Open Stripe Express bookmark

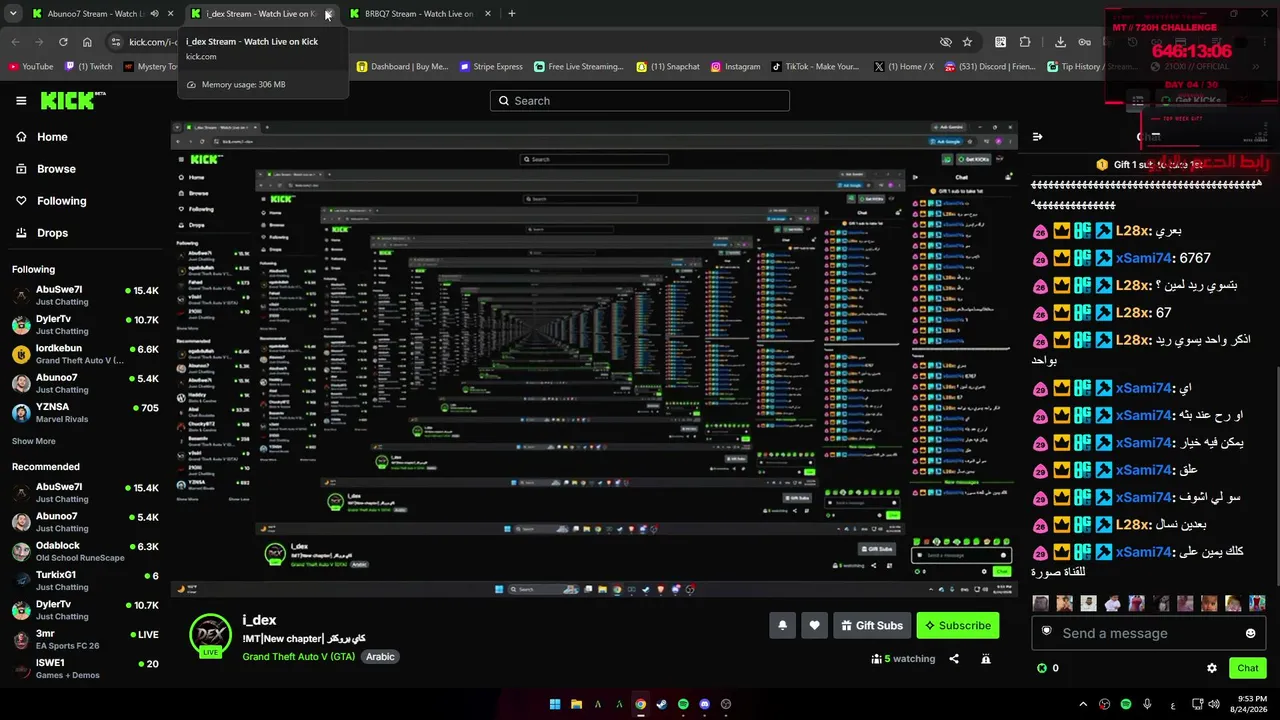pyautogui.click(x=492, y=67)
